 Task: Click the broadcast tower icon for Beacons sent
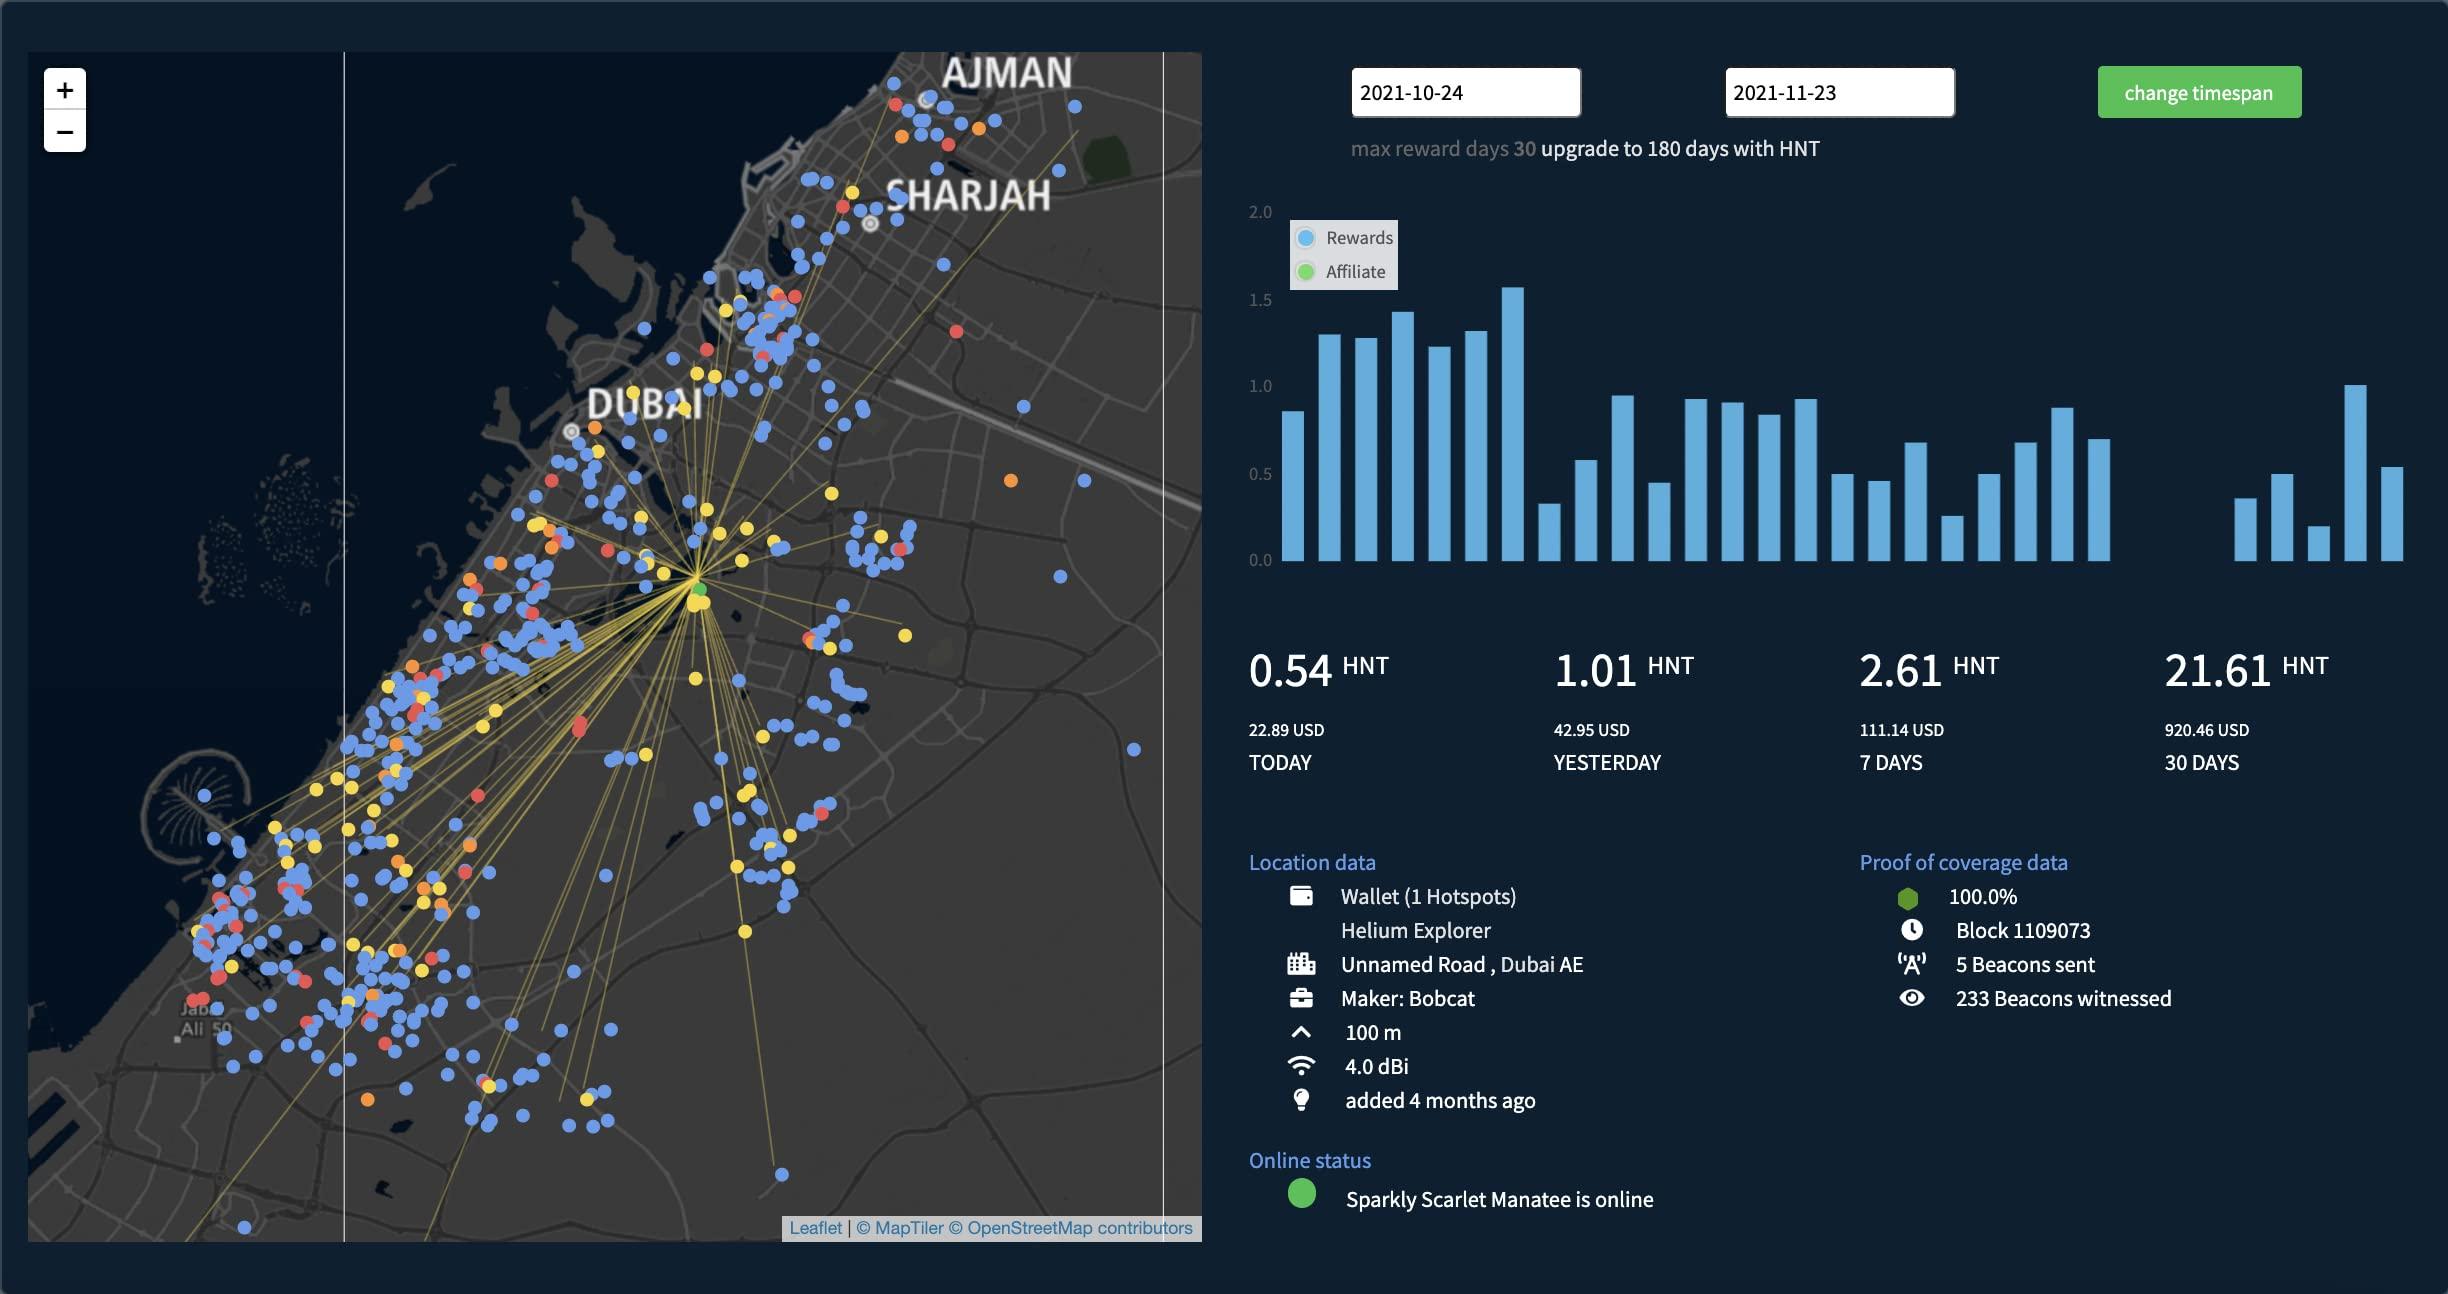[1911, 964]
